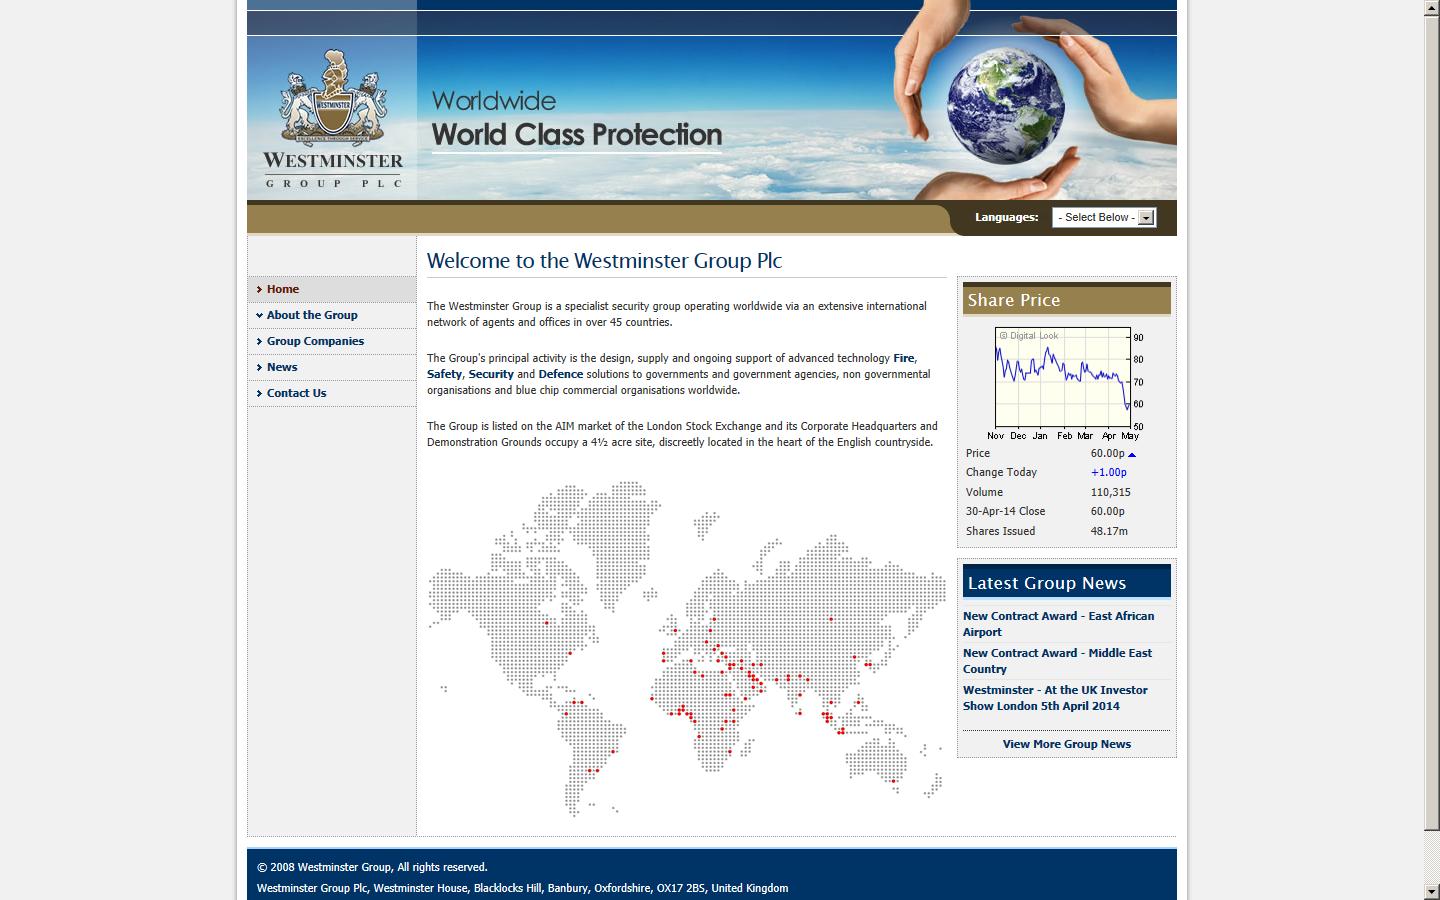The width and height of the screenshot is (1440, 900).
Task: Click the arrow icon next to Contact Us
Action: (260, 394)
